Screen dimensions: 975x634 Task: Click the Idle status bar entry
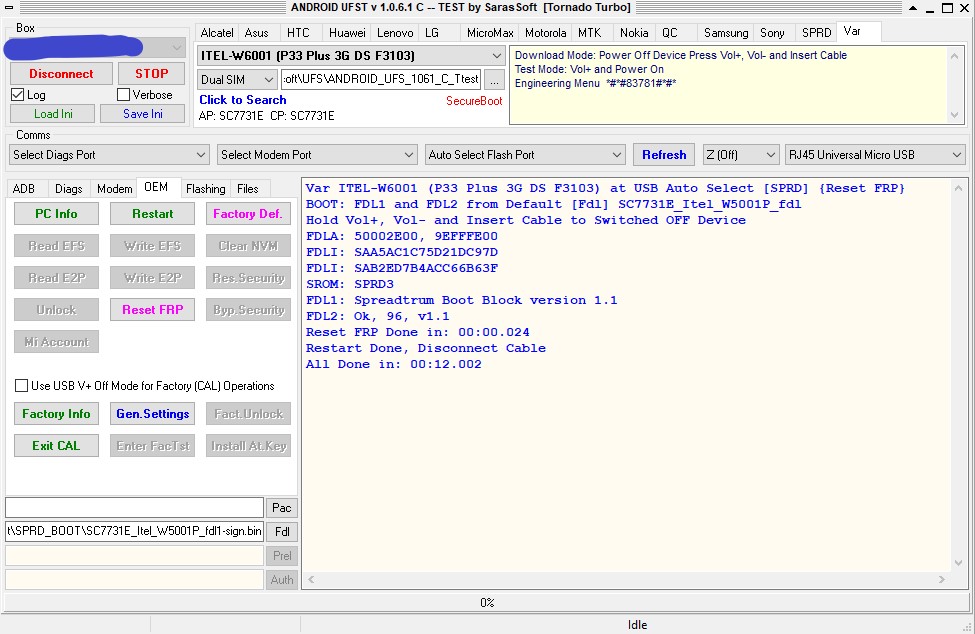pos(637,625)
